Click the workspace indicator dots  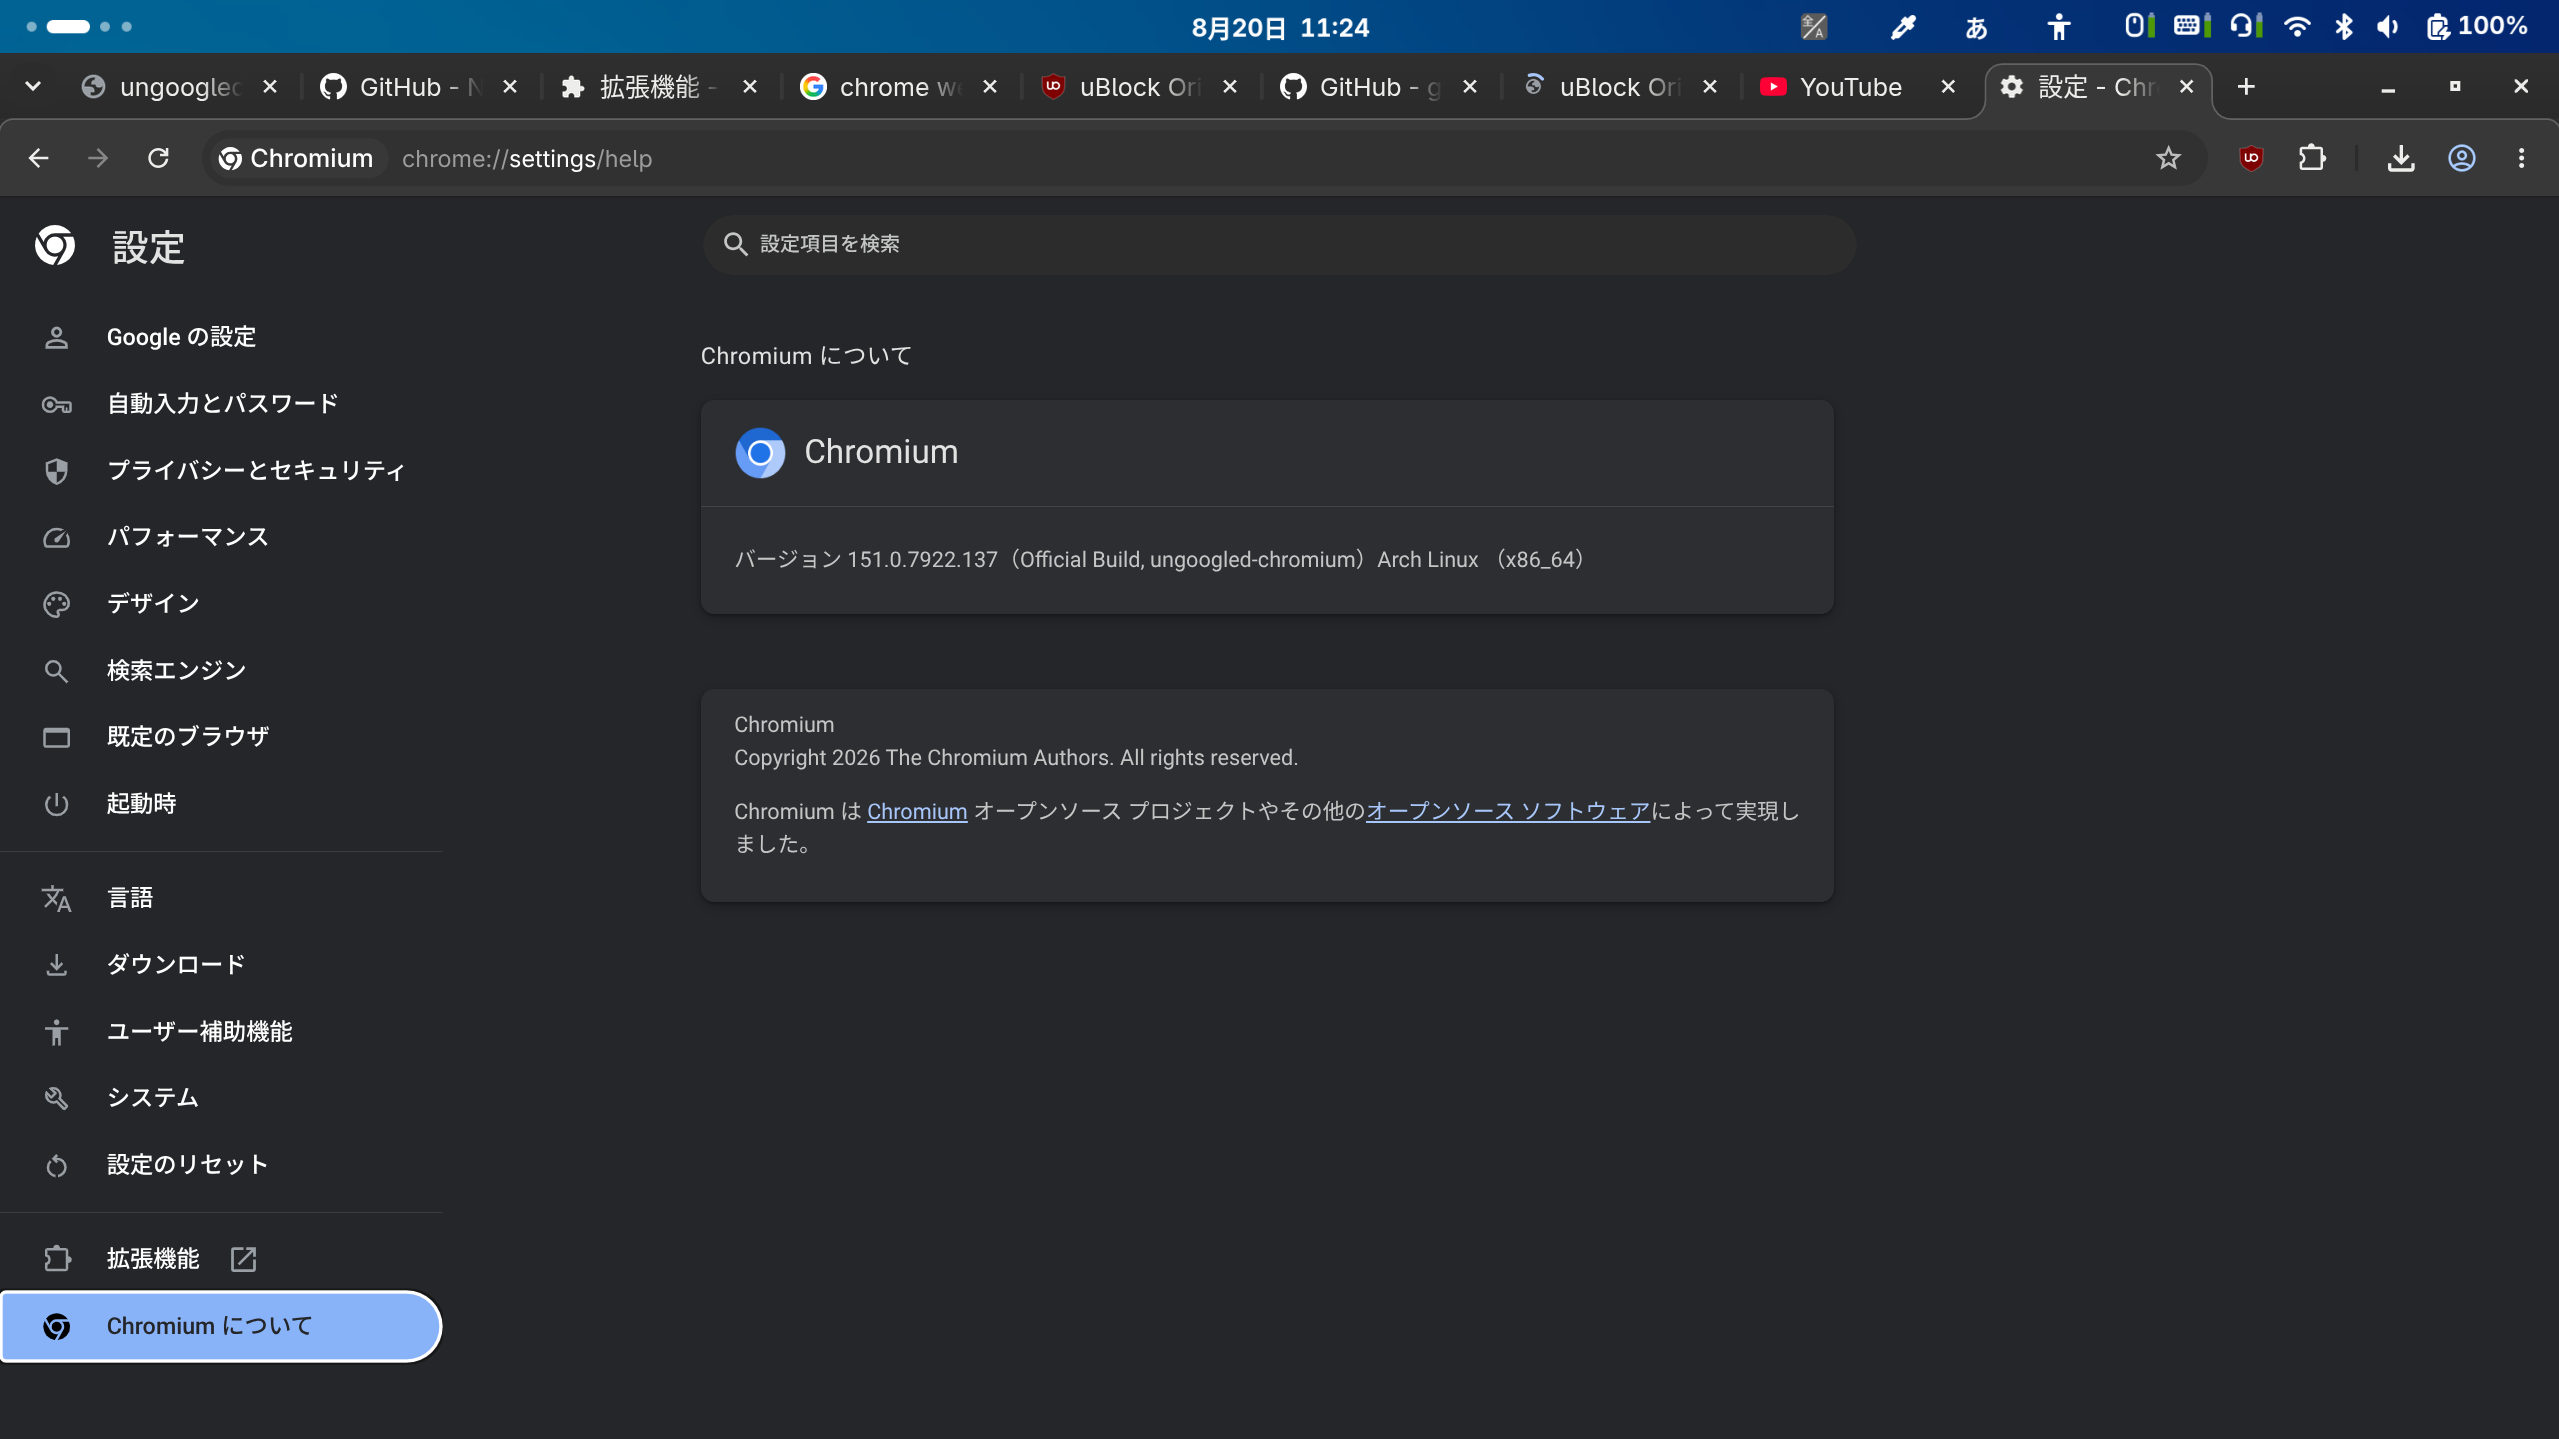click(79, 27)
